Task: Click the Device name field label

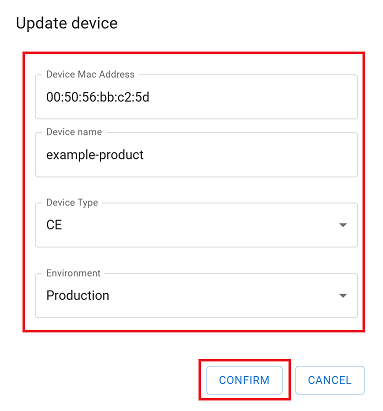Action: 74,132
